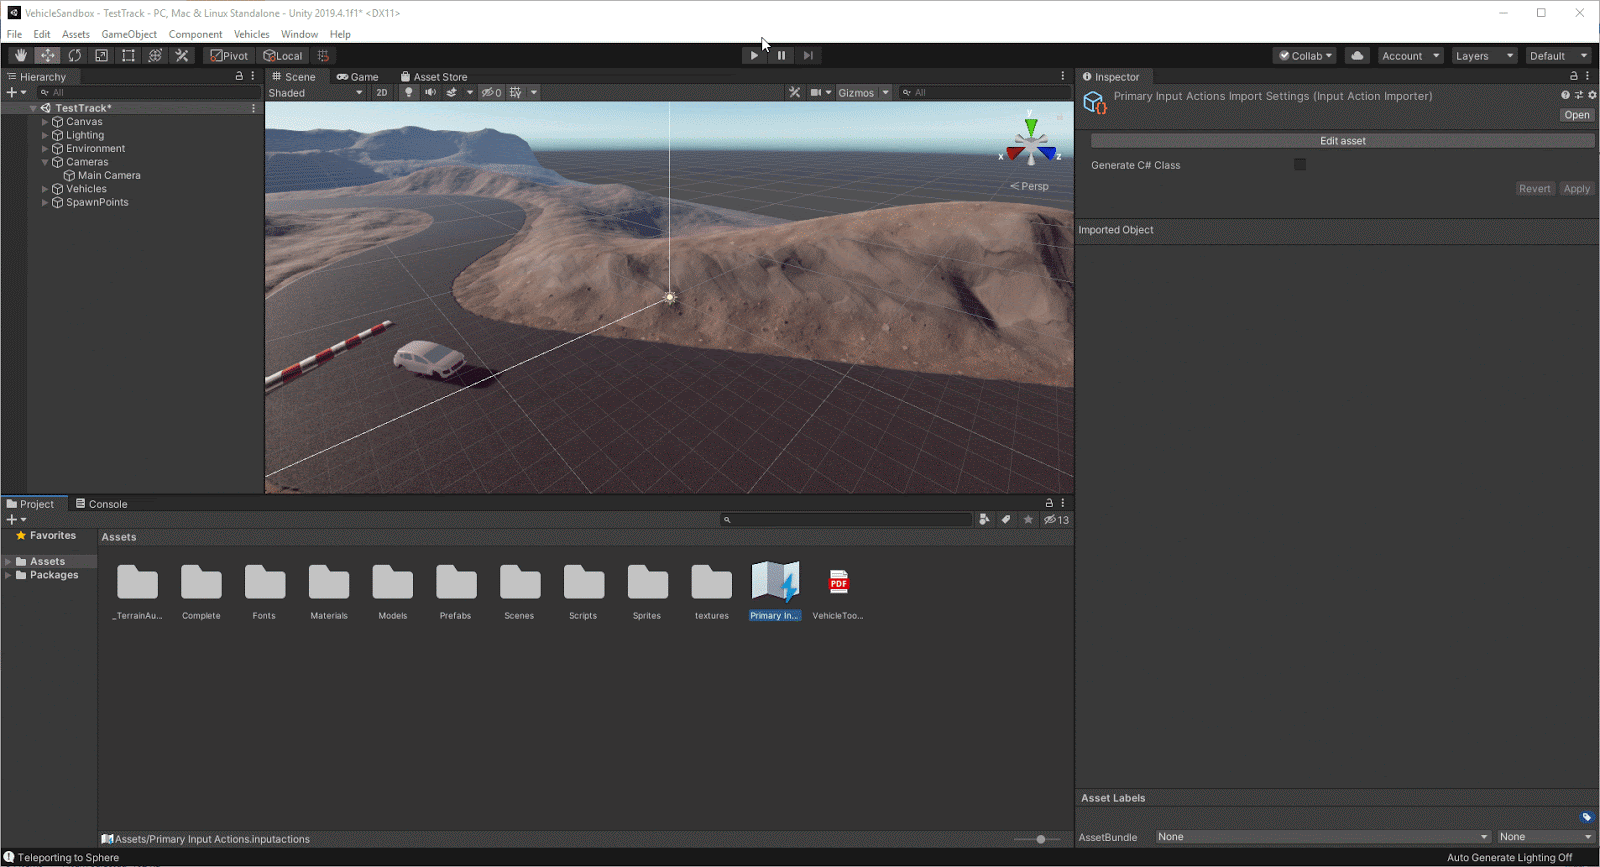Open the Component menu

(x=195, y=34)
